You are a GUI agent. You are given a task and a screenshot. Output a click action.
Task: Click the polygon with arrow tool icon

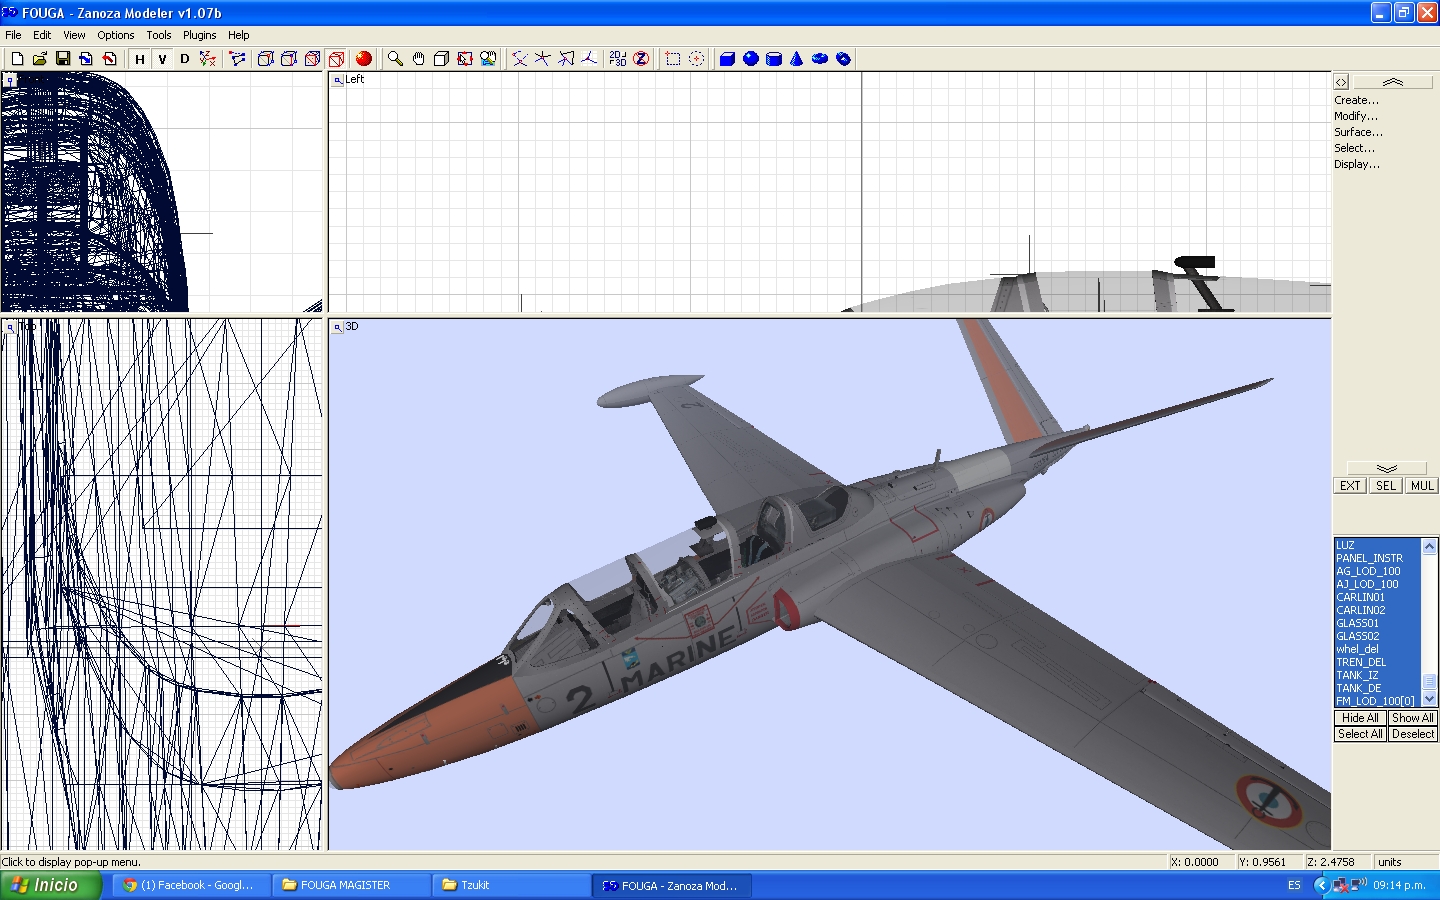[566, 59]
